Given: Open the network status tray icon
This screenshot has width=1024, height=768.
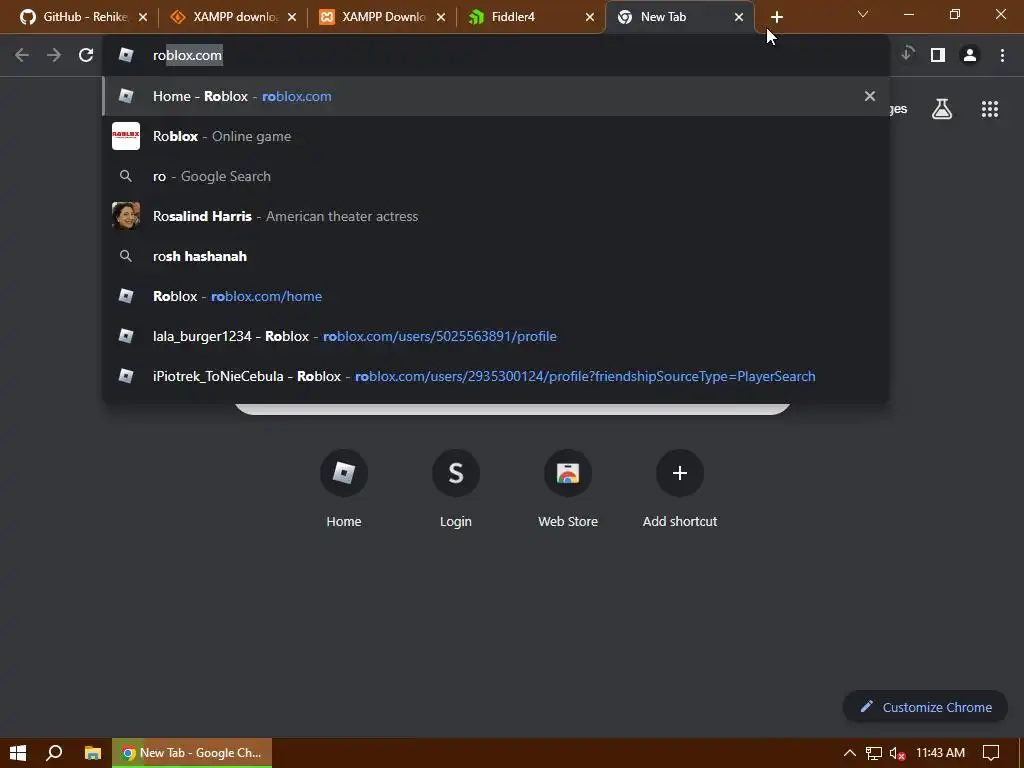Looking at the screenshot, I should (x=873, y=753).
